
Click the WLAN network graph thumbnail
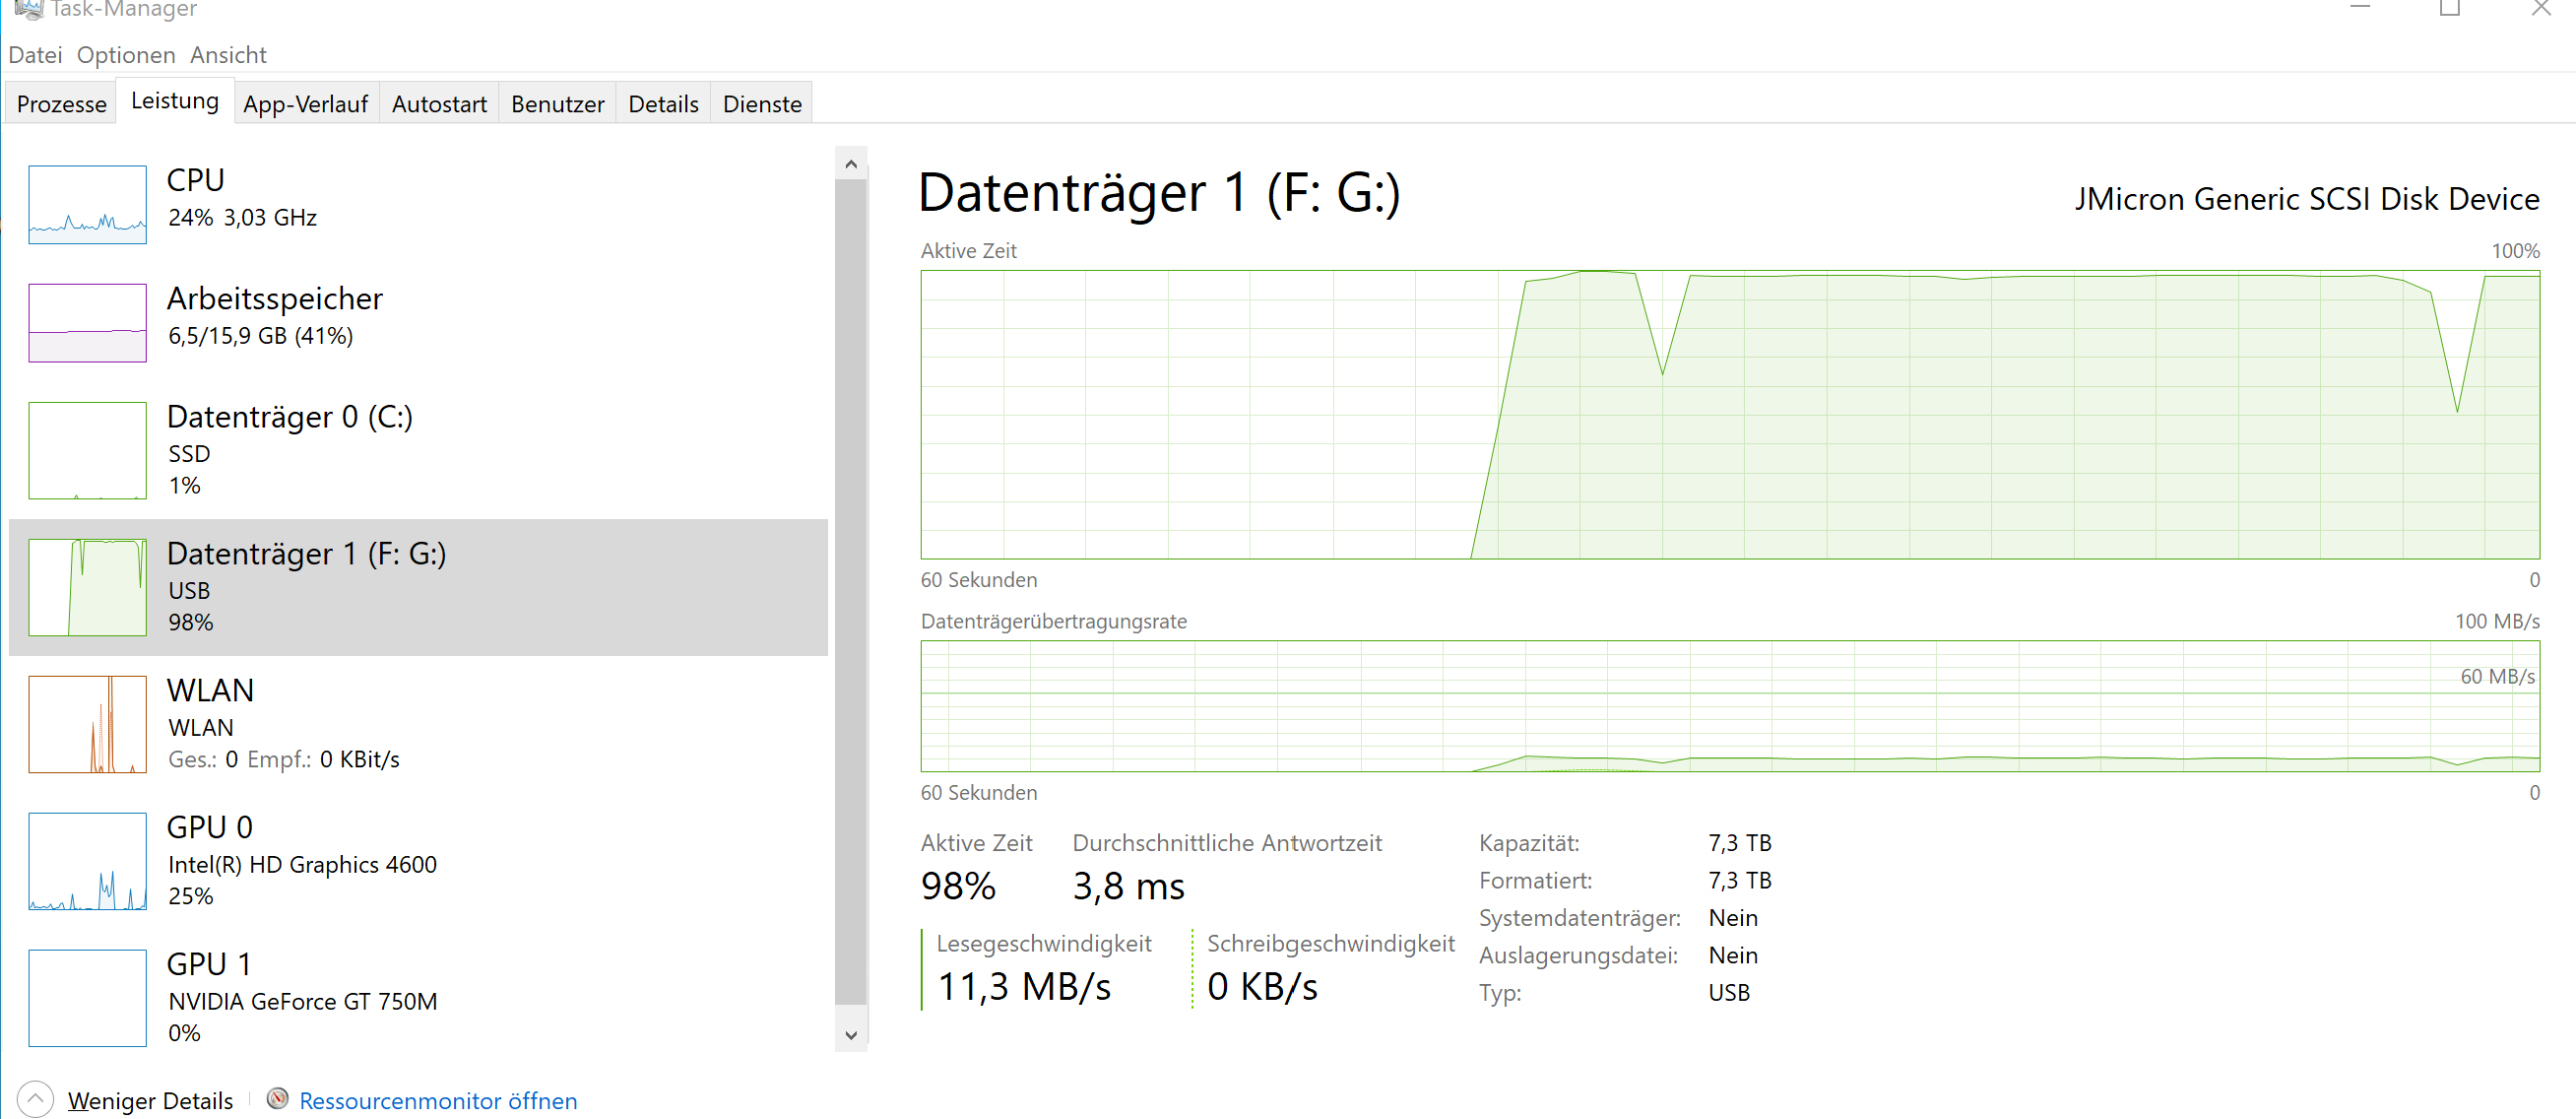pyautogui.click(x=87, y=724)
